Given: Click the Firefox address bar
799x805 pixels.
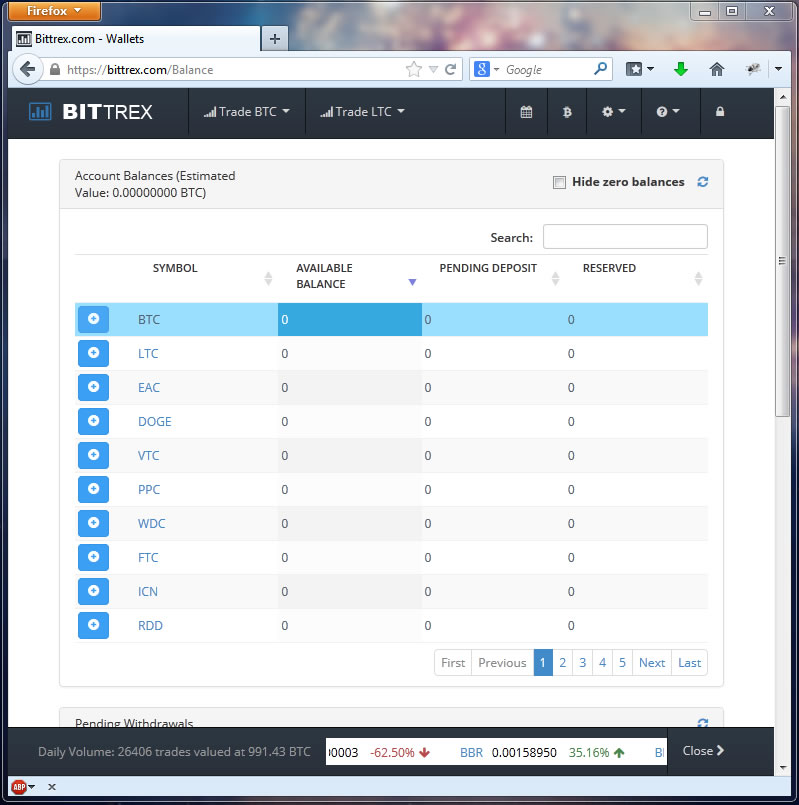Looking at the screenshot, I should pos(232,69).
